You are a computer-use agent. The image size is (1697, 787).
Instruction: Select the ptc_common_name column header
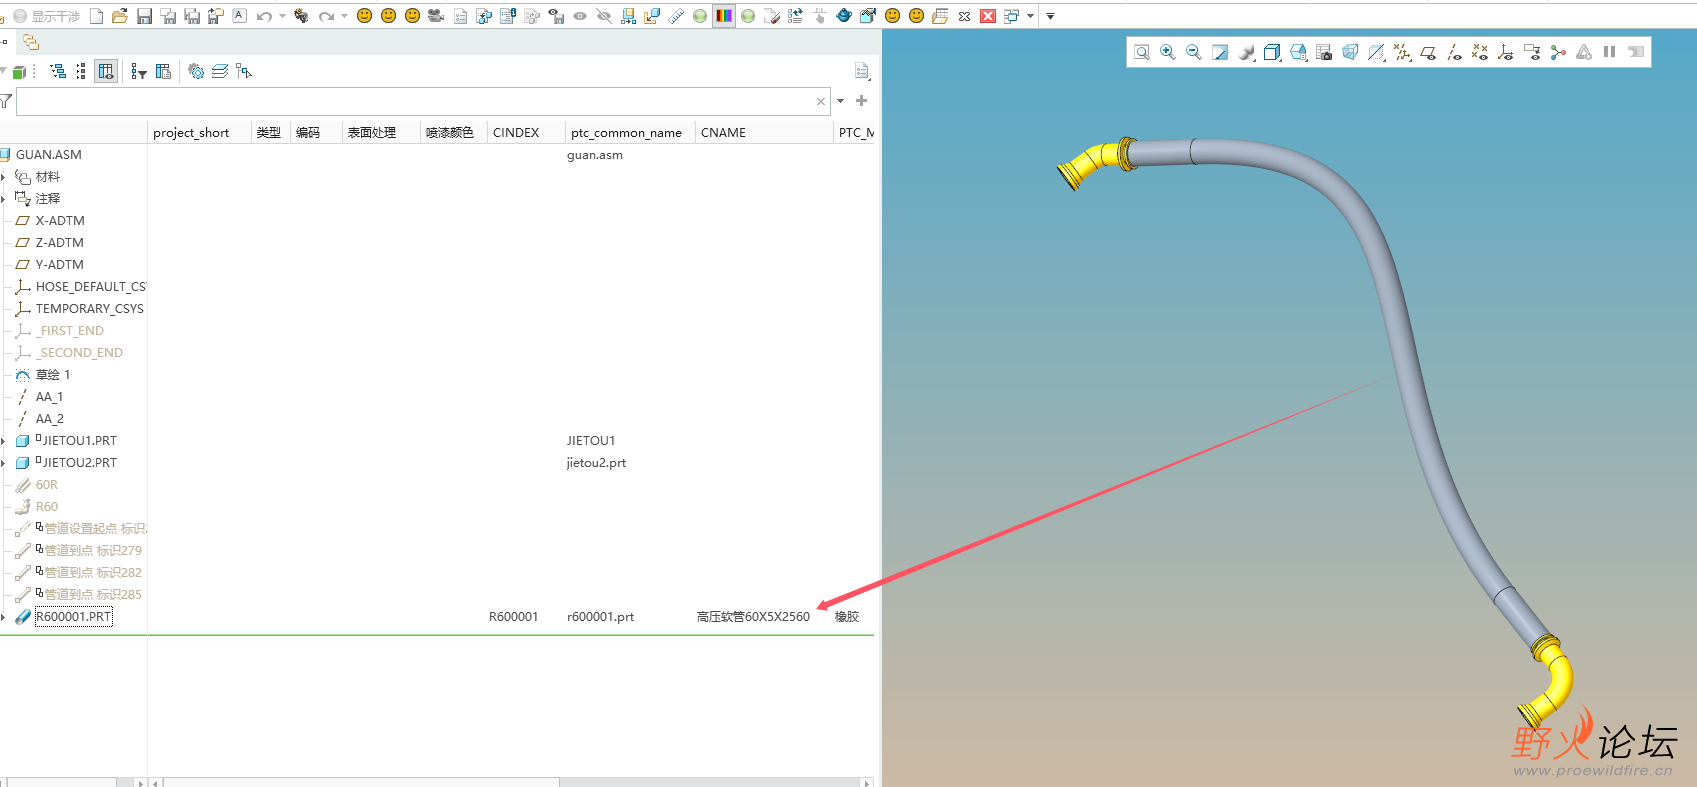pos(630,132)
